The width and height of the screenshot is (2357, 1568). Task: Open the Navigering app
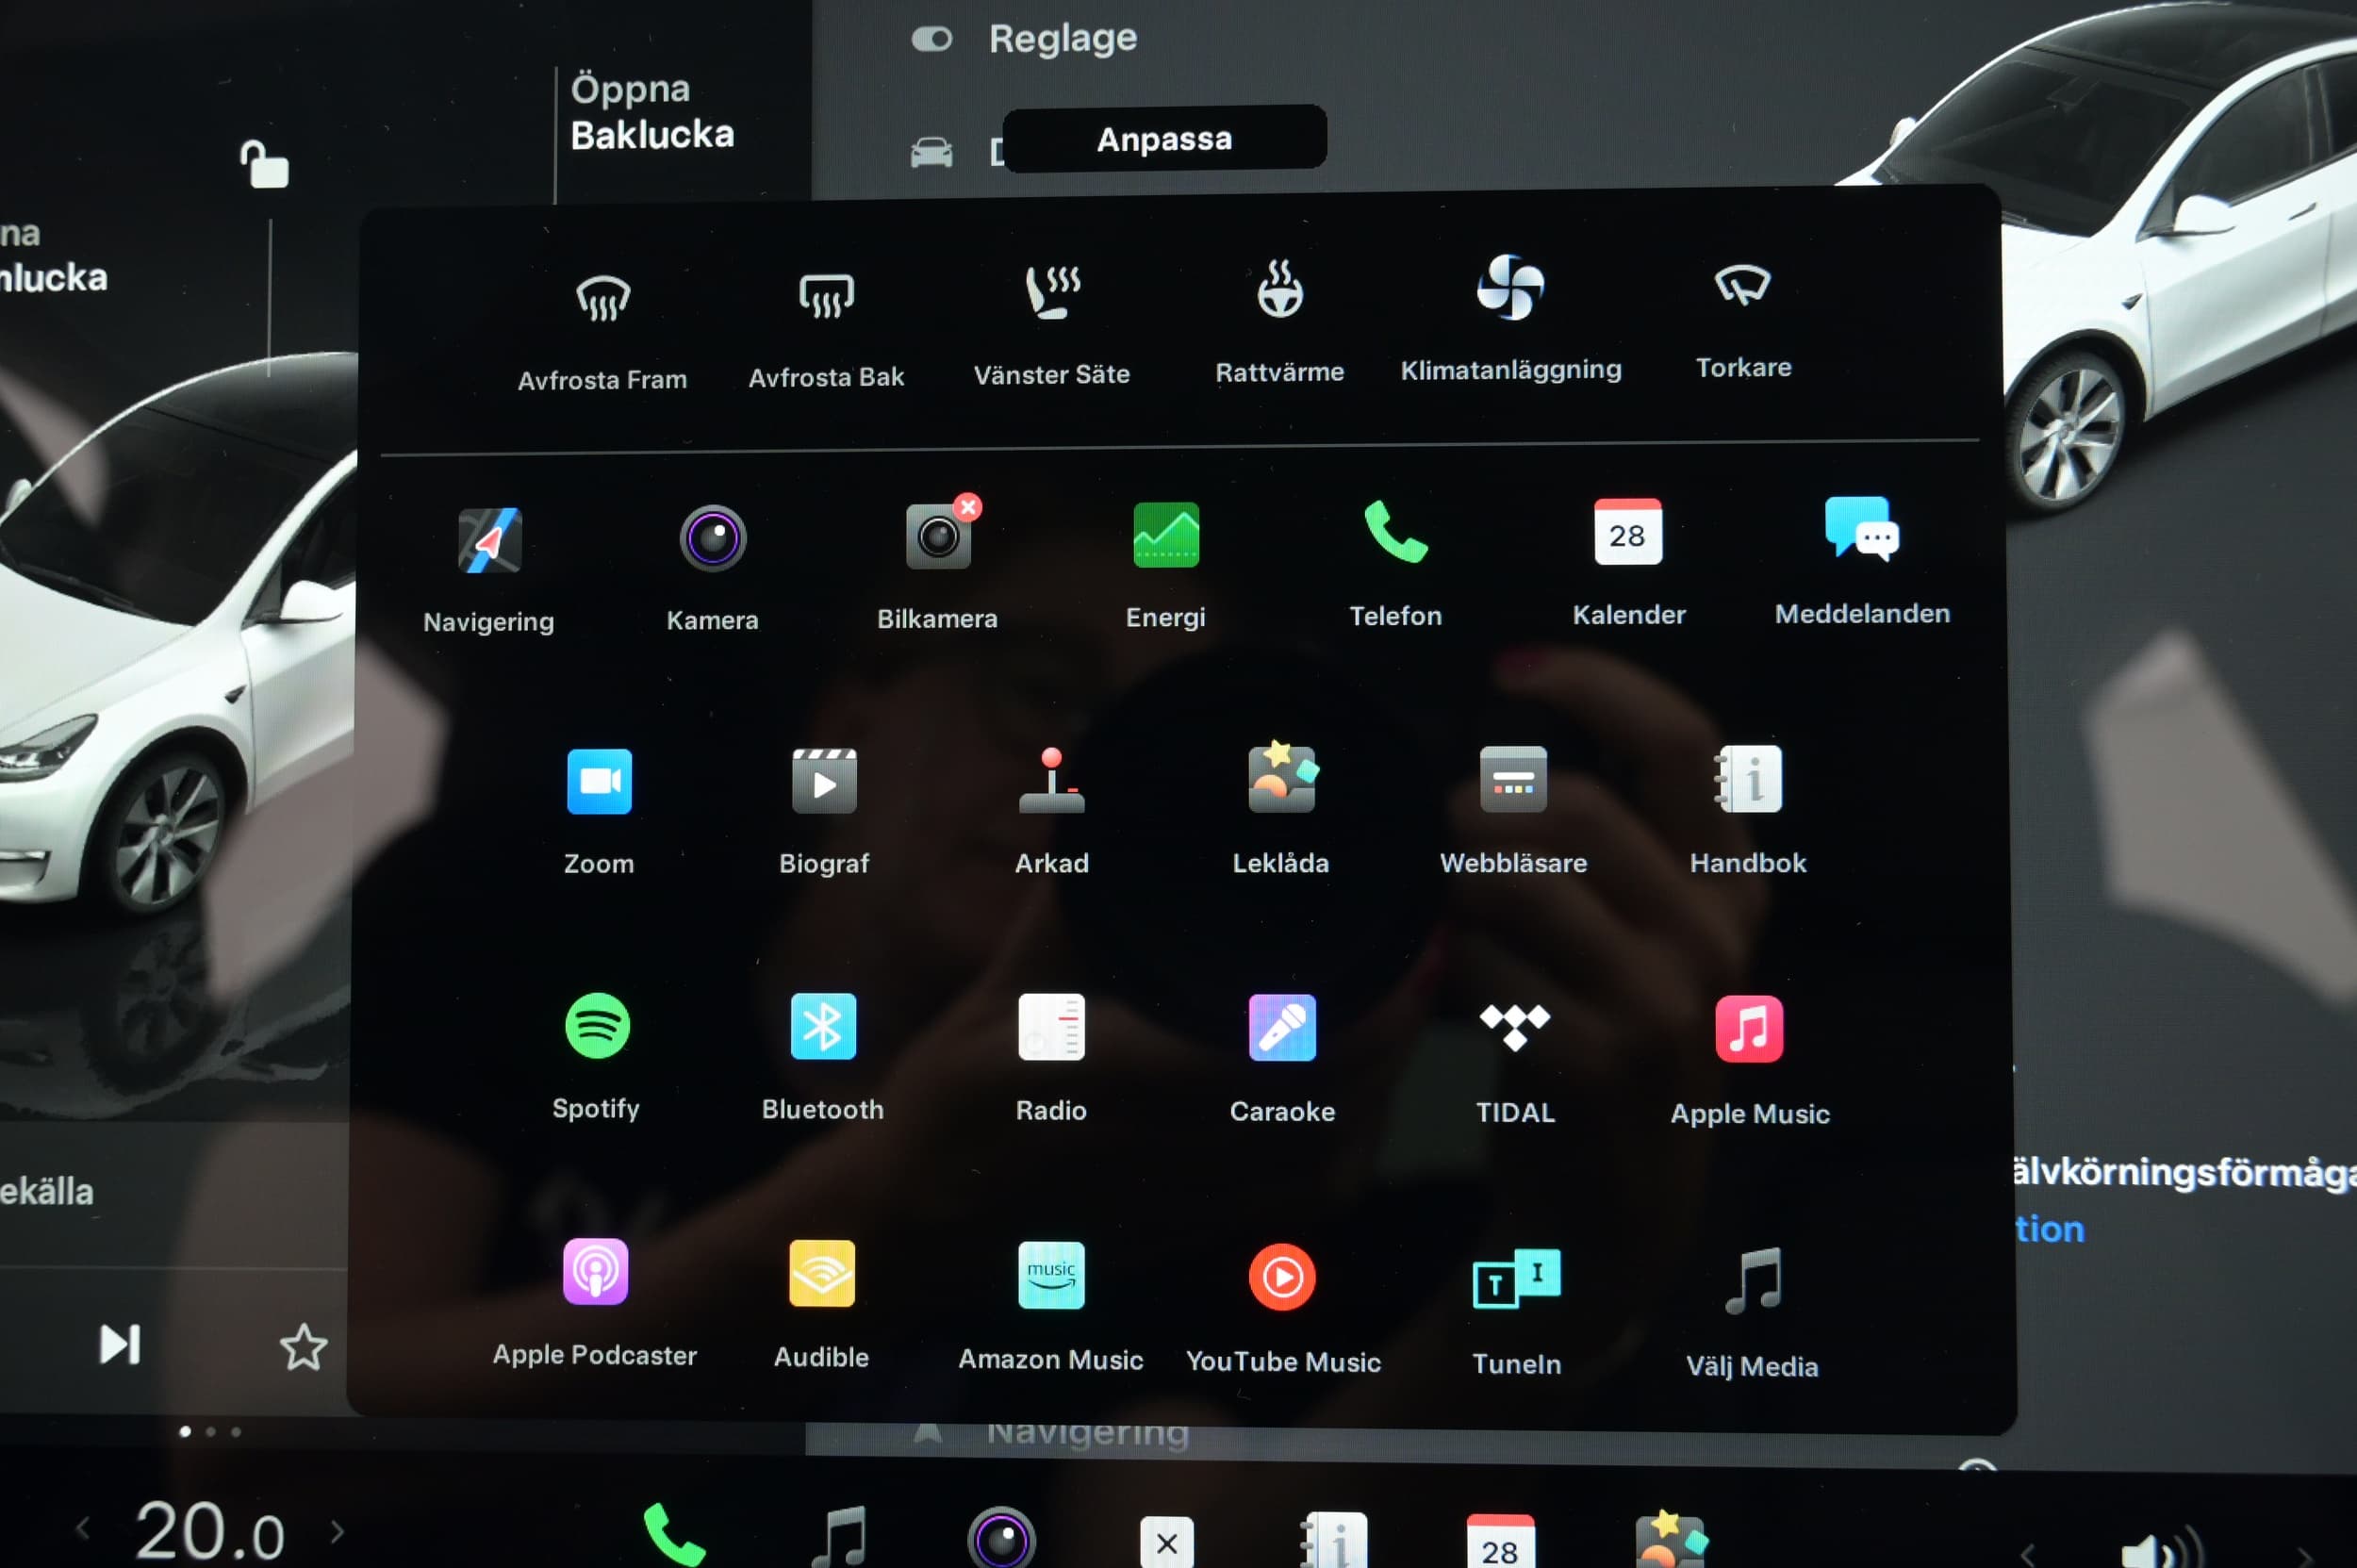point(489,572)
